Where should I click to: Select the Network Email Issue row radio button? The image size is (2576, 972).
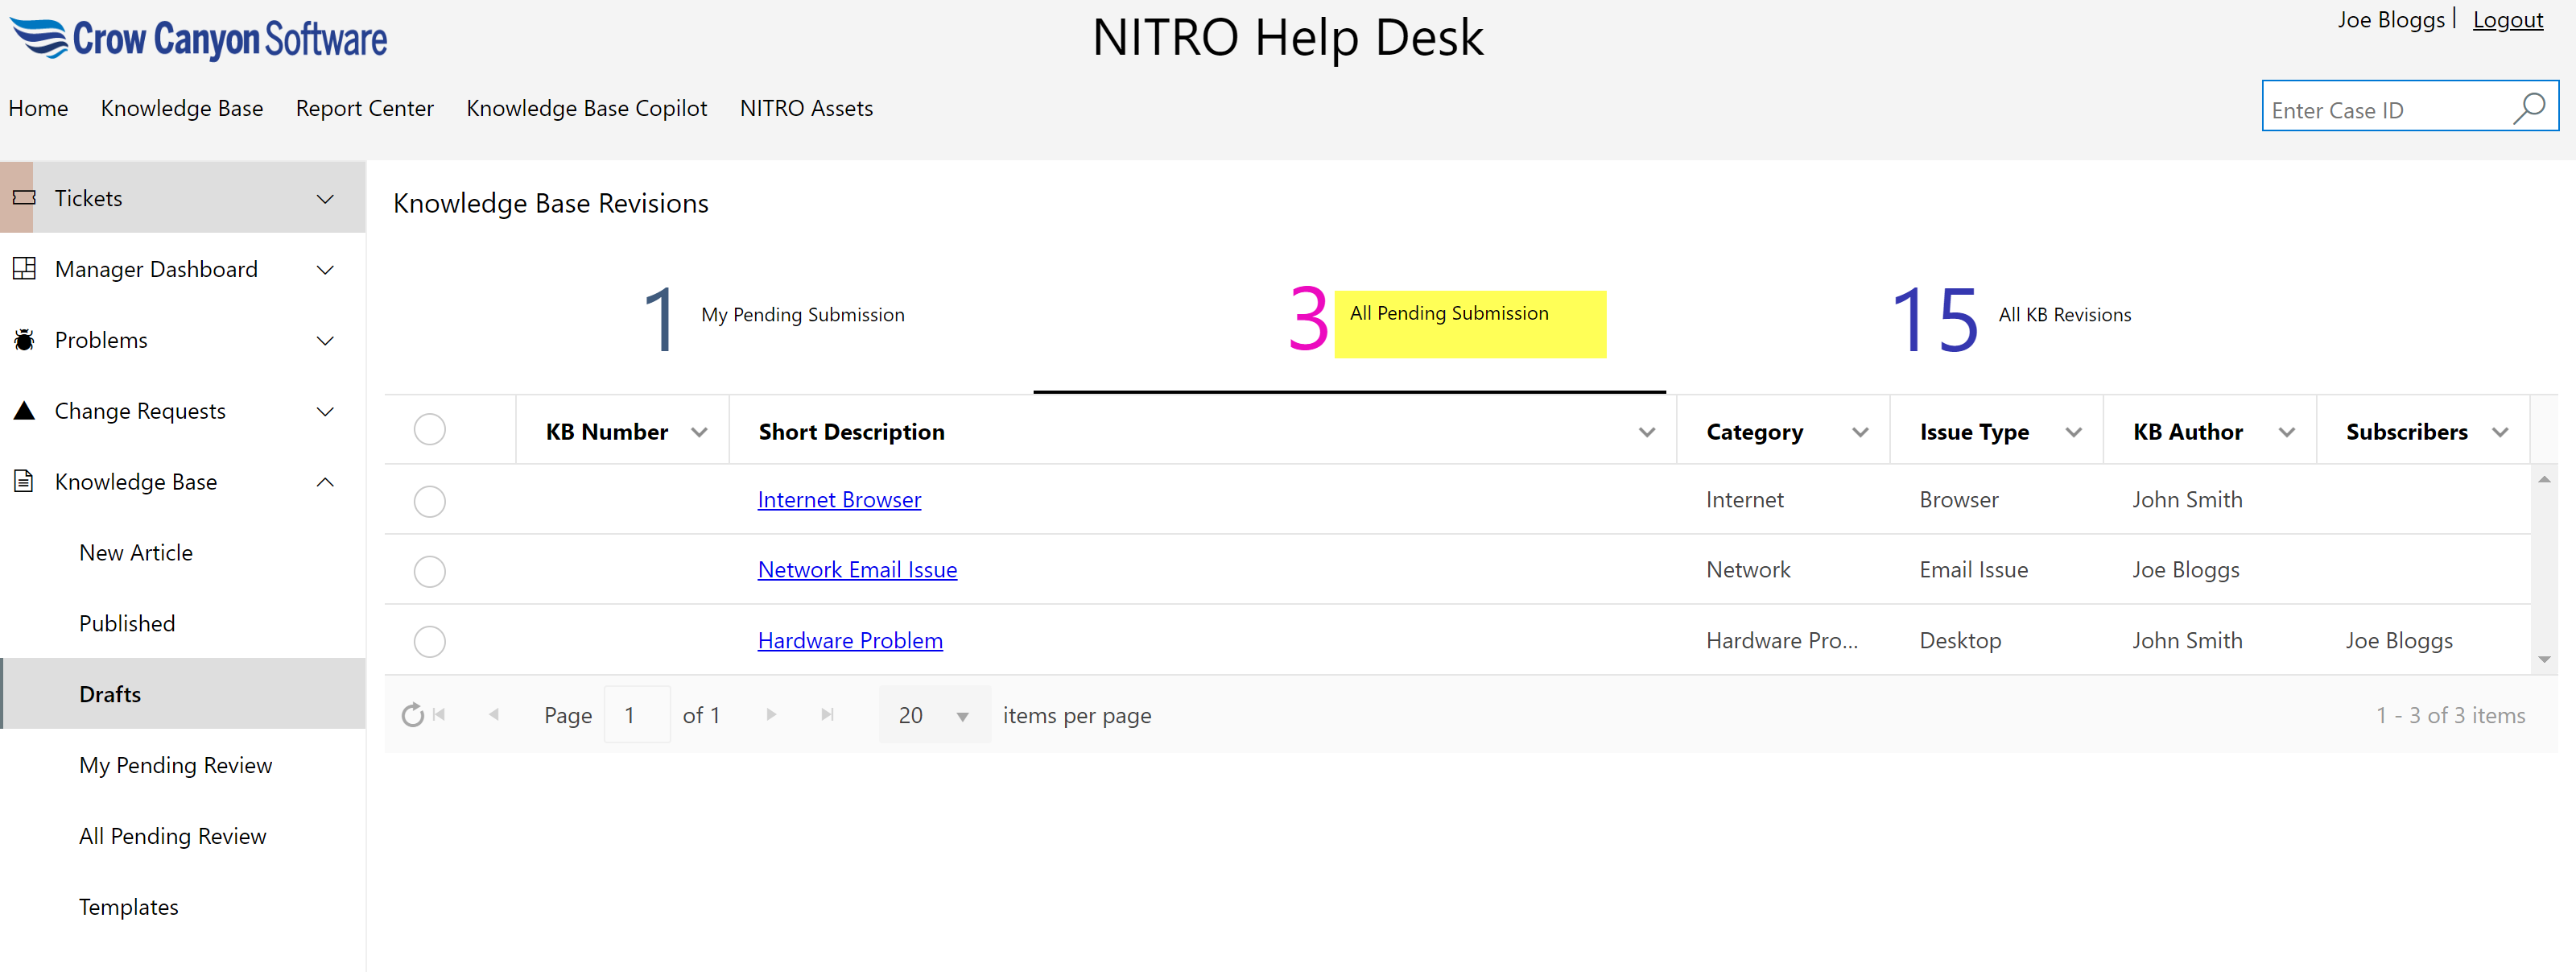click(x=429, y=570)
